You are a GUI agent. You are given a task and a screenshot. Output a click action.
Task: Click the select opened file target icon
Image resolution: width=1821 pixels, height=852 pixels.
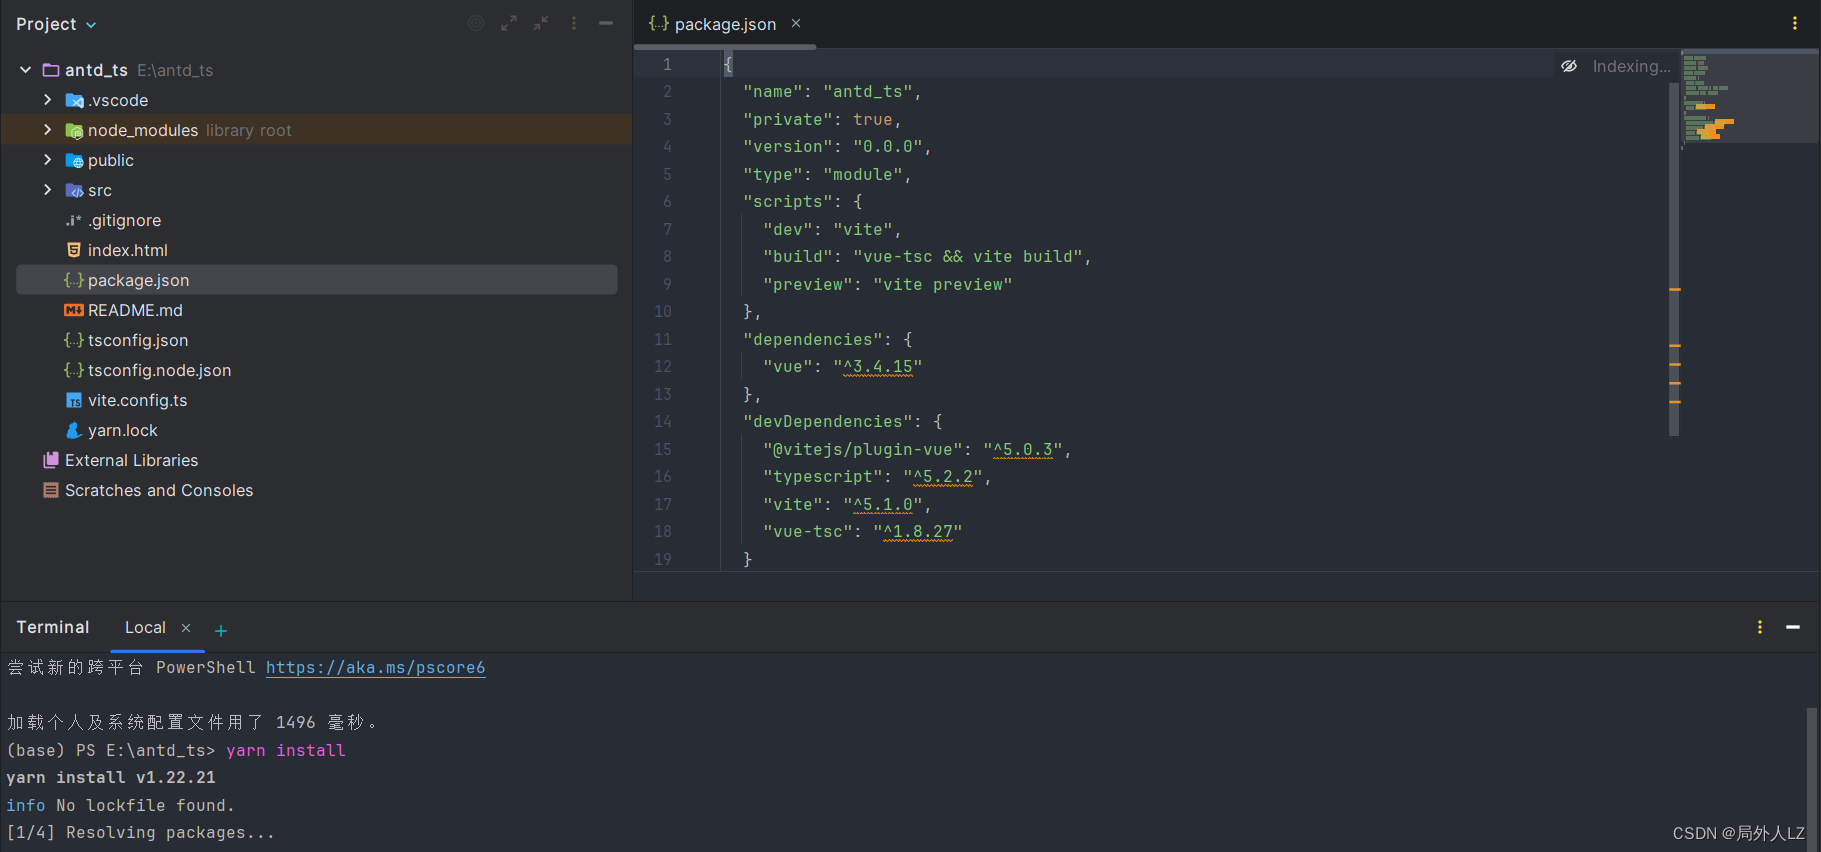476,23
